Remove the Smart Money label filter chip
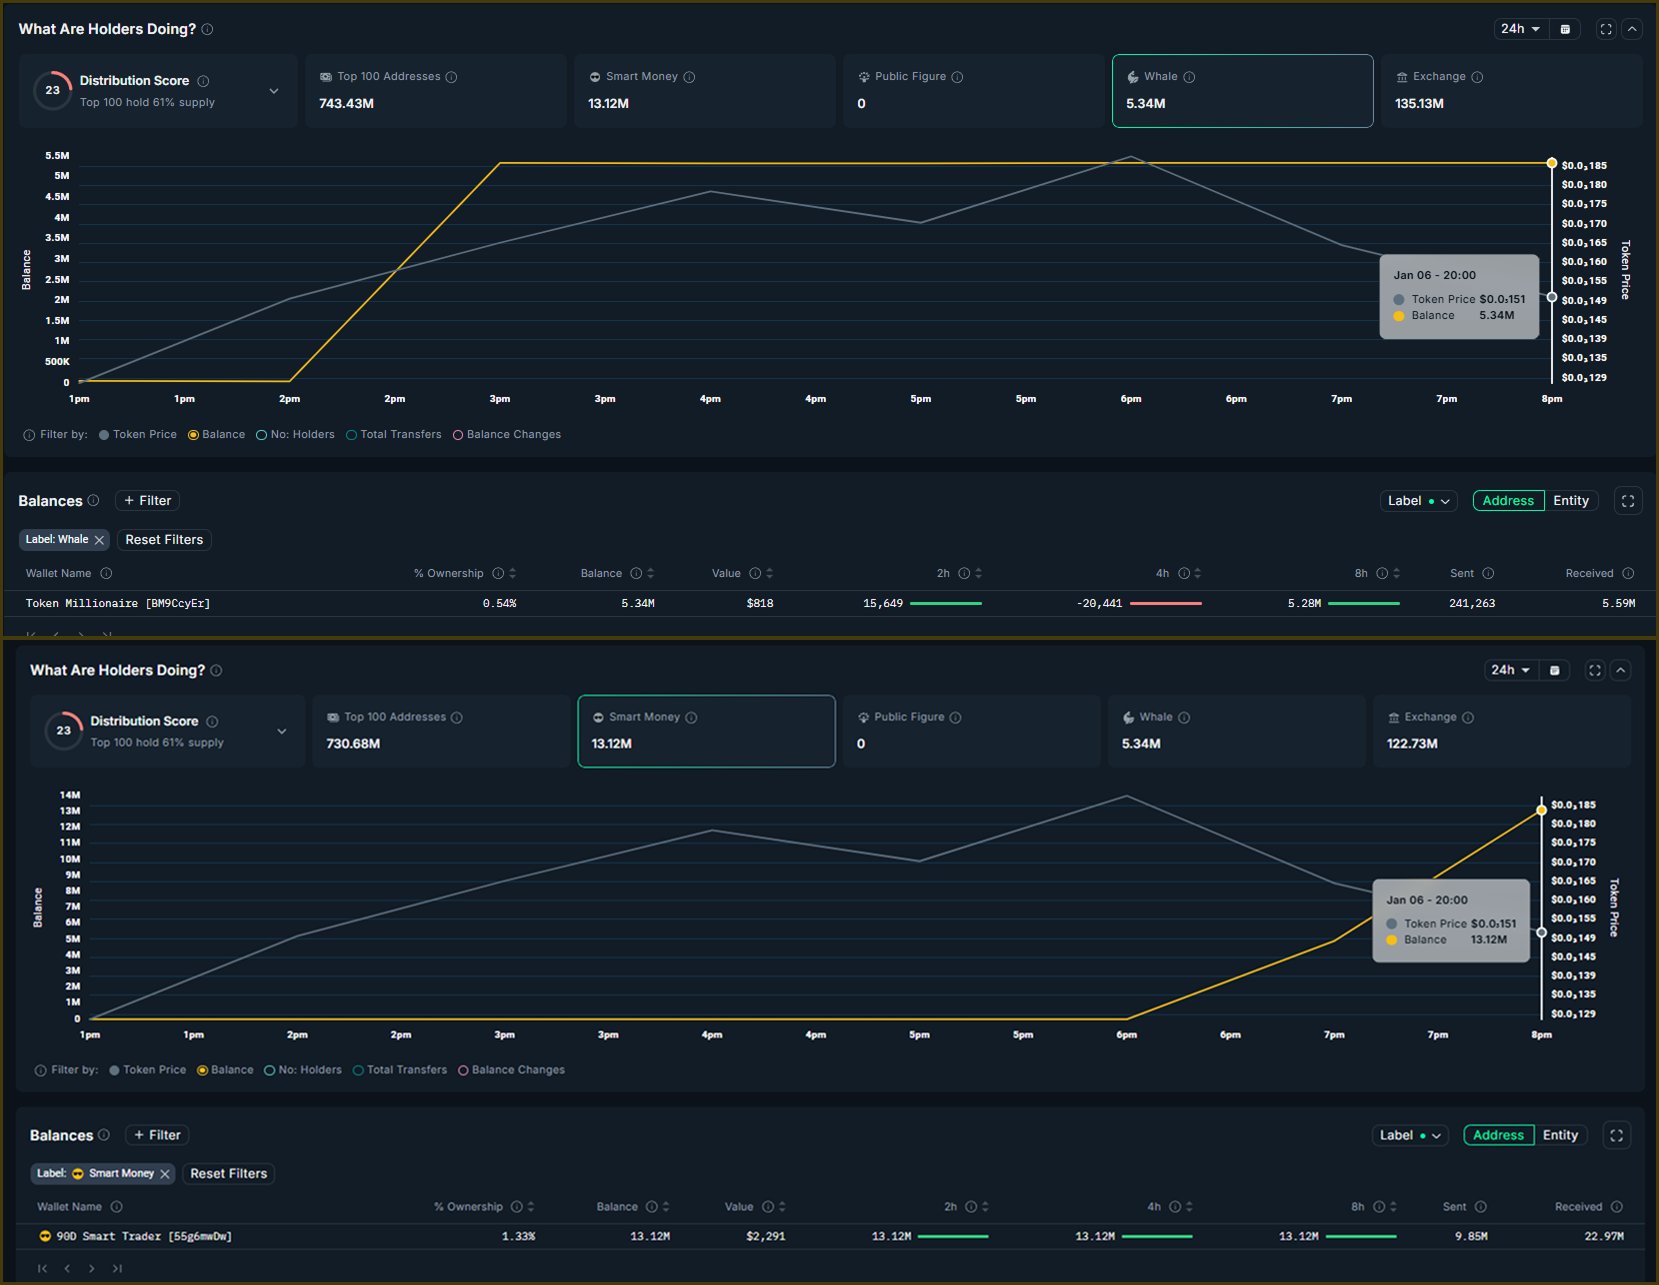The height and width of the screenshot is (1285, 1659). point(165,1174)
